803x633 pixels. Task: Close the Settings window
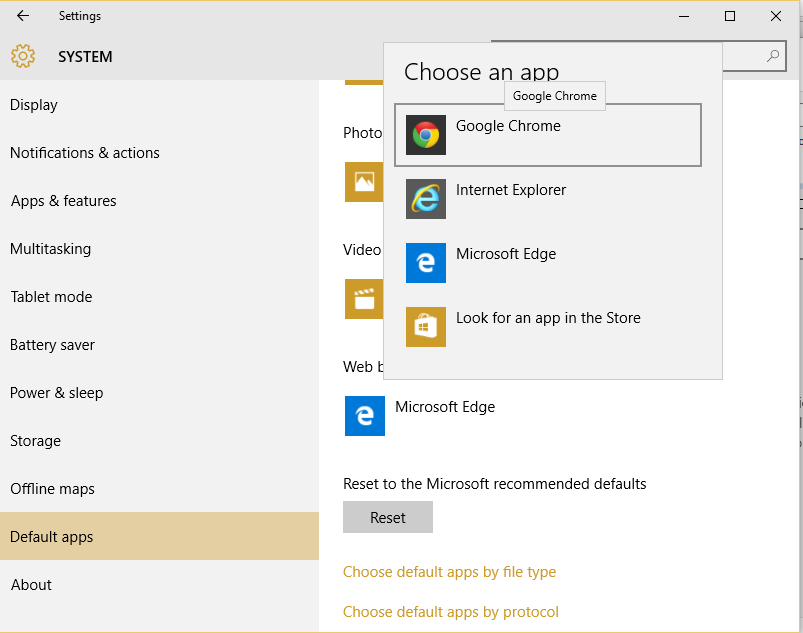[x=776, y=16]
